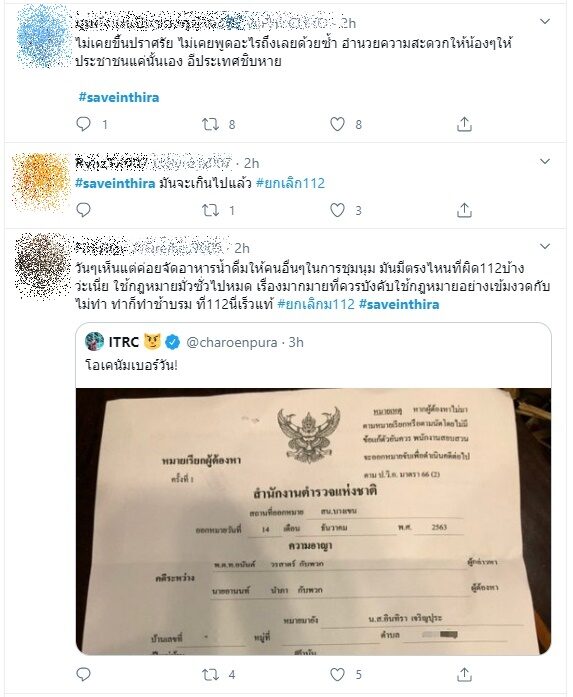573x697 pixels.
Task: Open the first tweet's chevron options menu
Action: point(545,21)
